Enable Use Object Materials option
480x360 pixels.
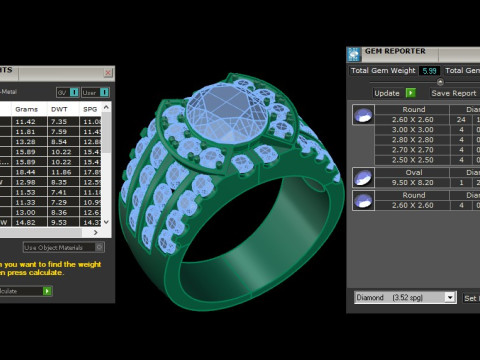(99, 247)
